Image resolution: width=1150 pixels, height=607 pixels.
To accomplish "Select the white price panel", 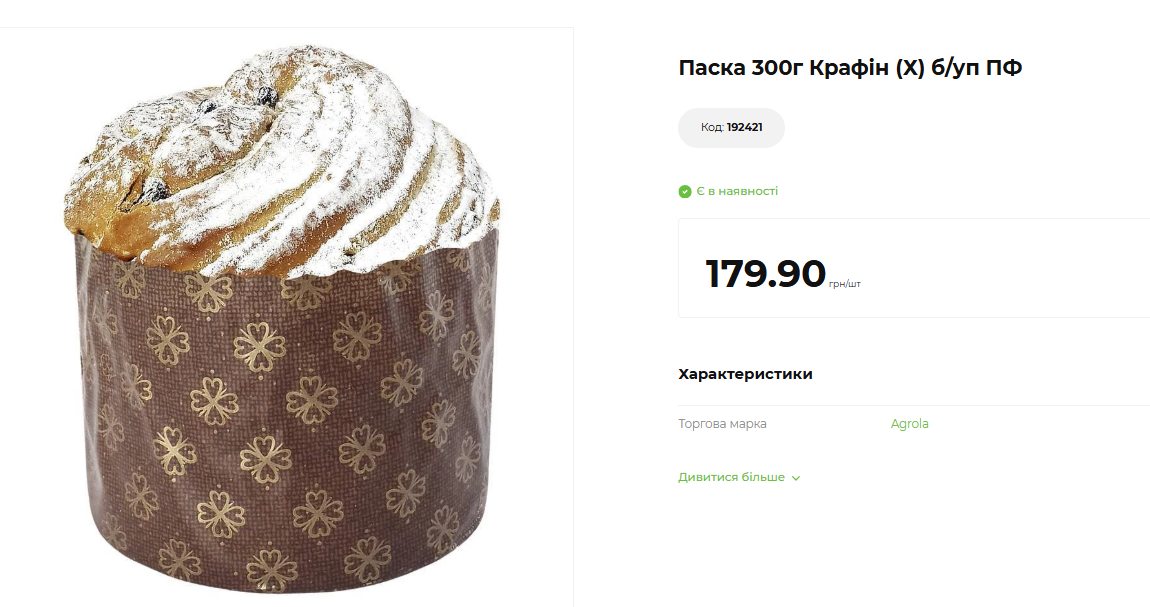I will [910, 268].
